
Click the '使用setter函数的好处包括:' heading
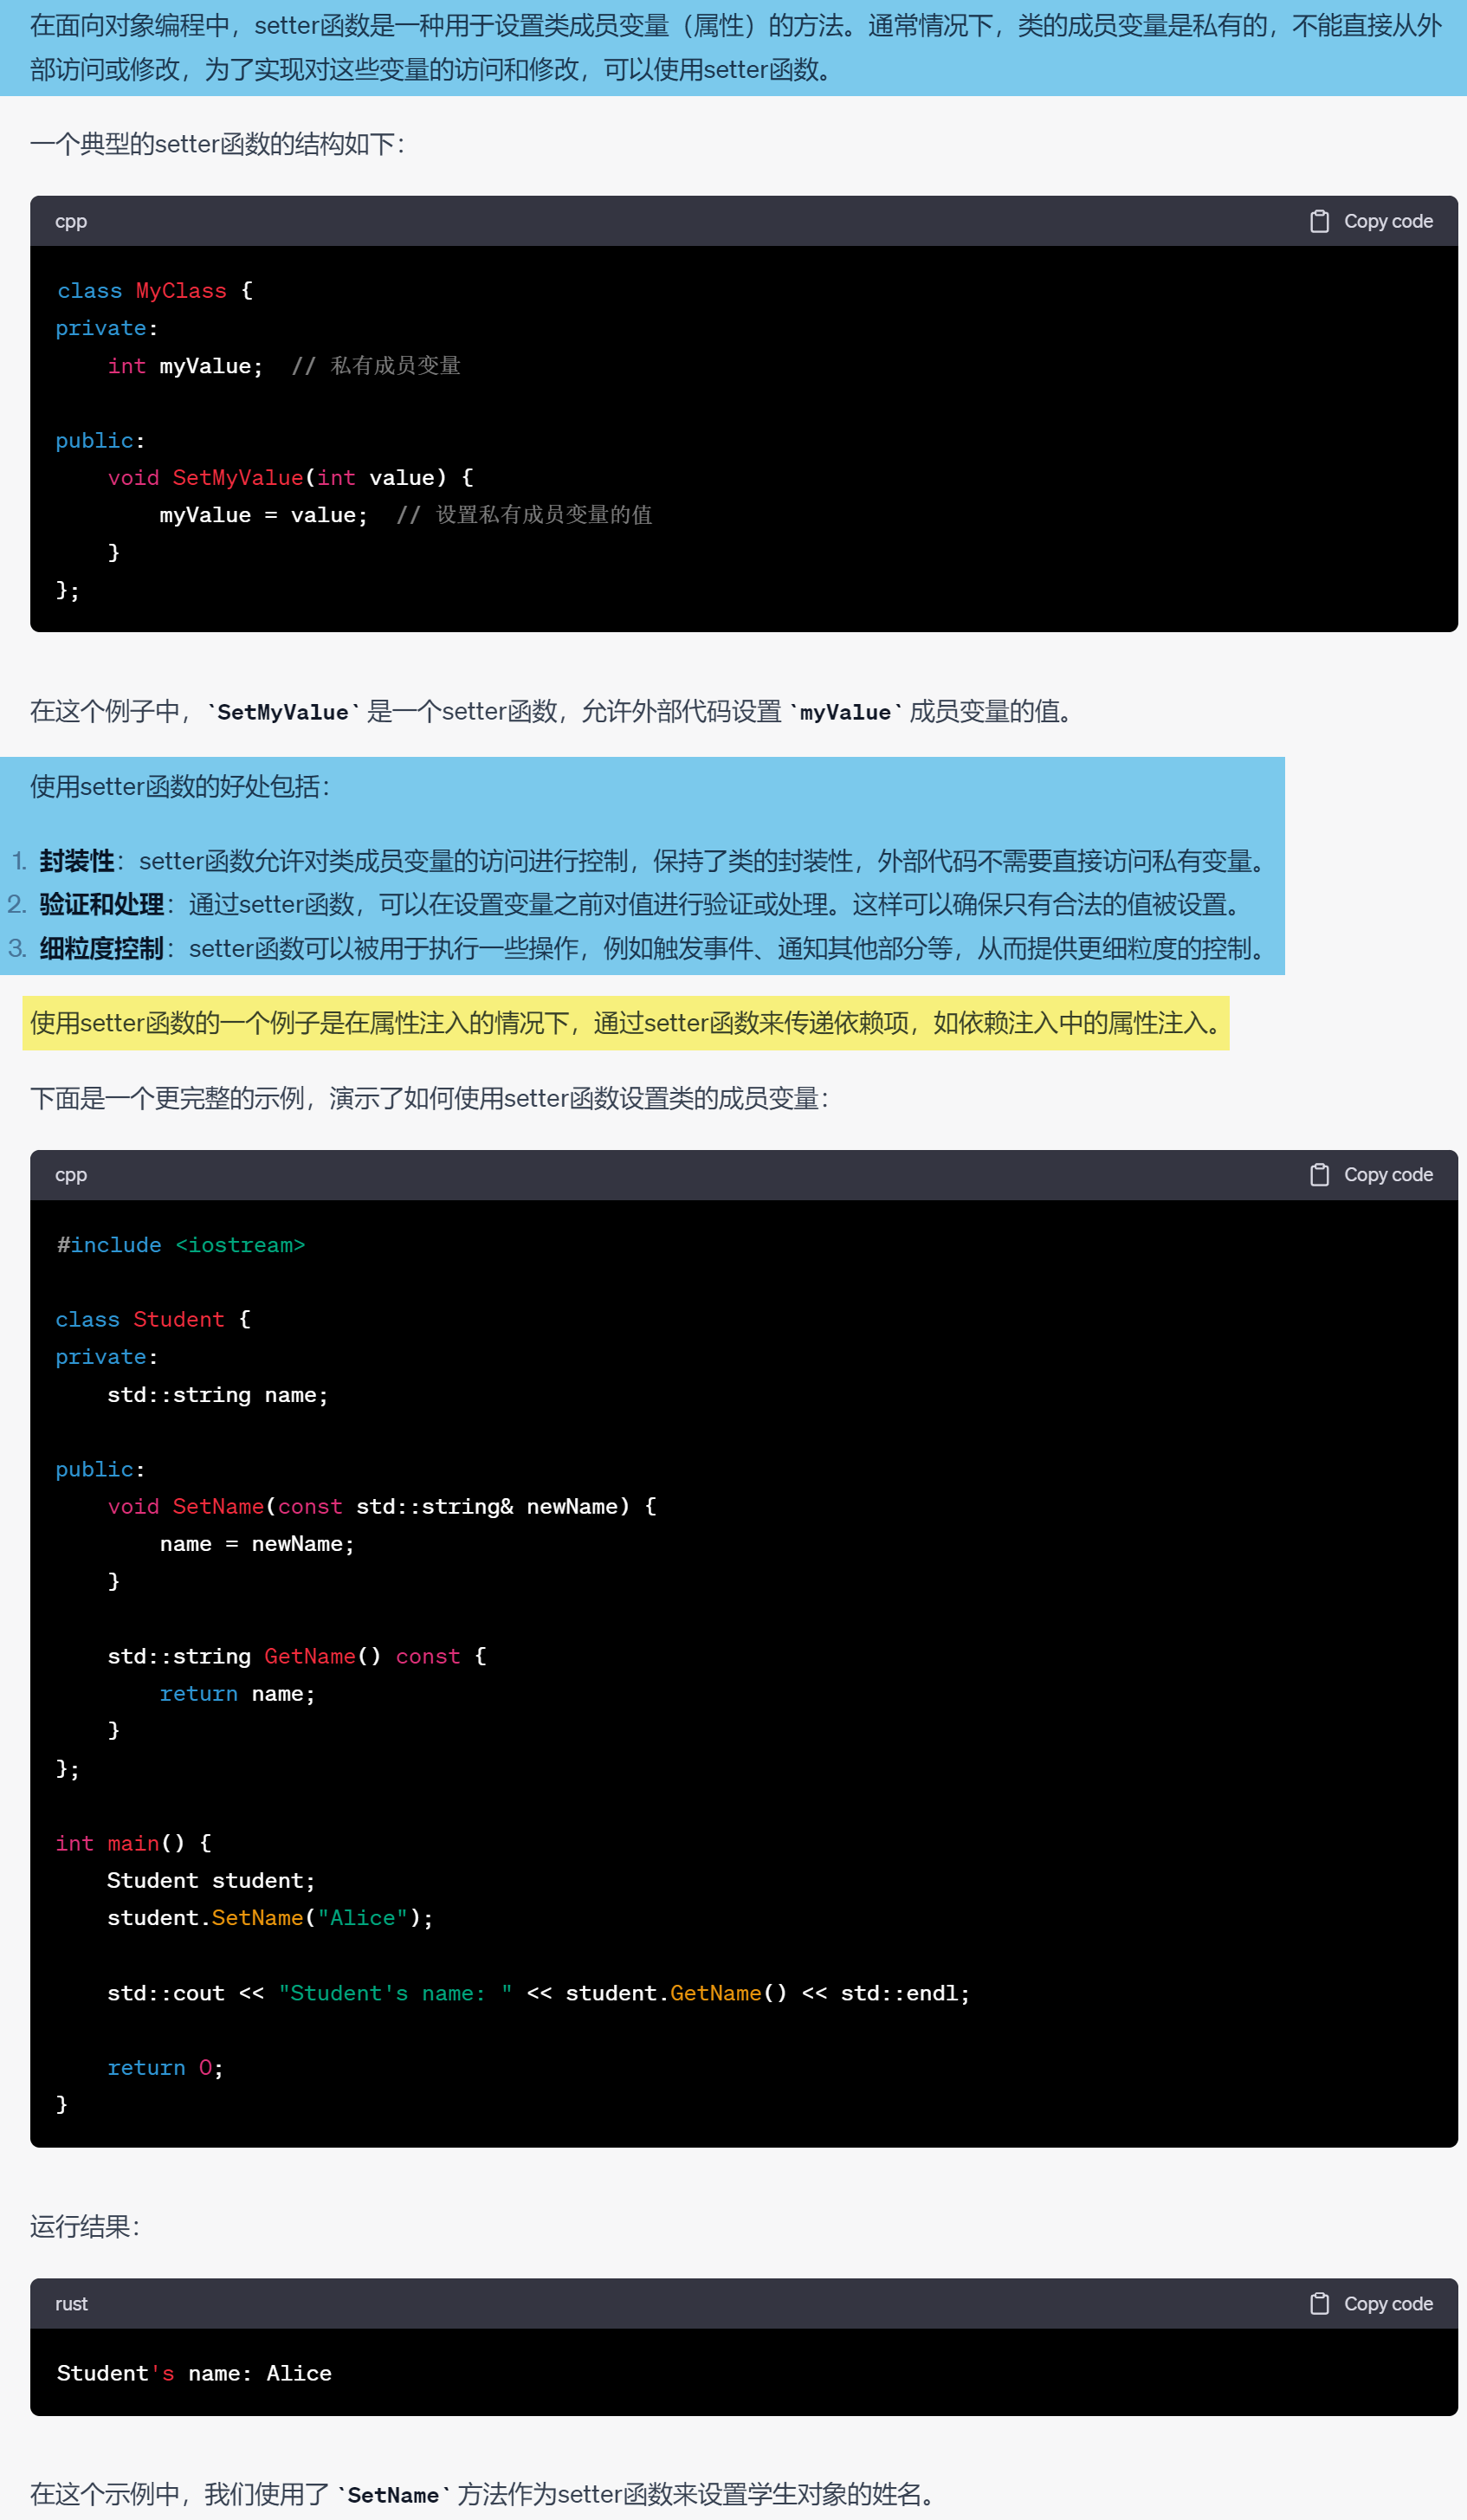click(x=180, y=786)
